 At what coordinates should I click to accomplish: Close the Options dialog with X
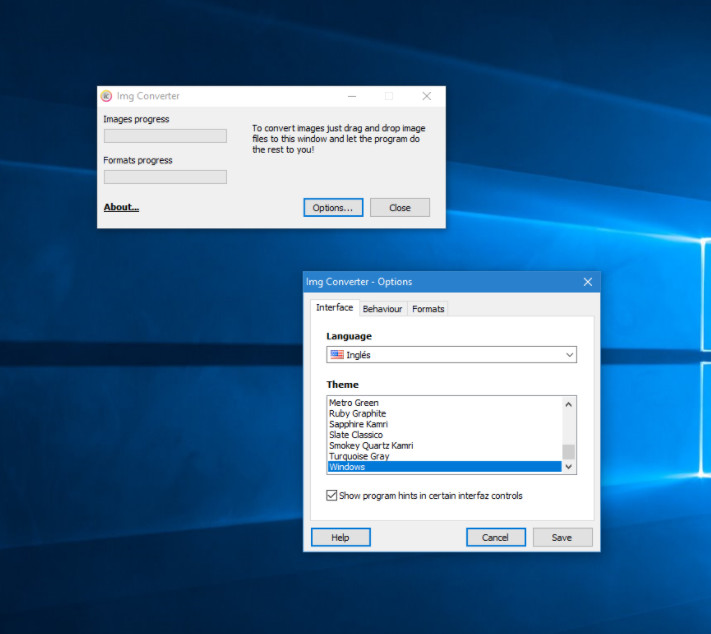pyautogui.click(x=588, y=282)
